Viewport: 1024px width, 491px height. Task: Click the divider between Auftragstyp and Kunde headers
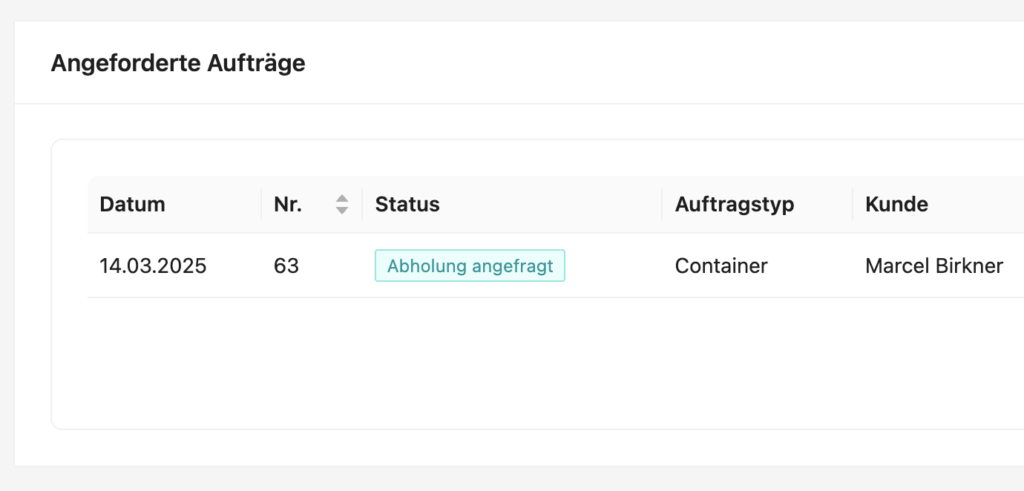(x=853, y=204)
